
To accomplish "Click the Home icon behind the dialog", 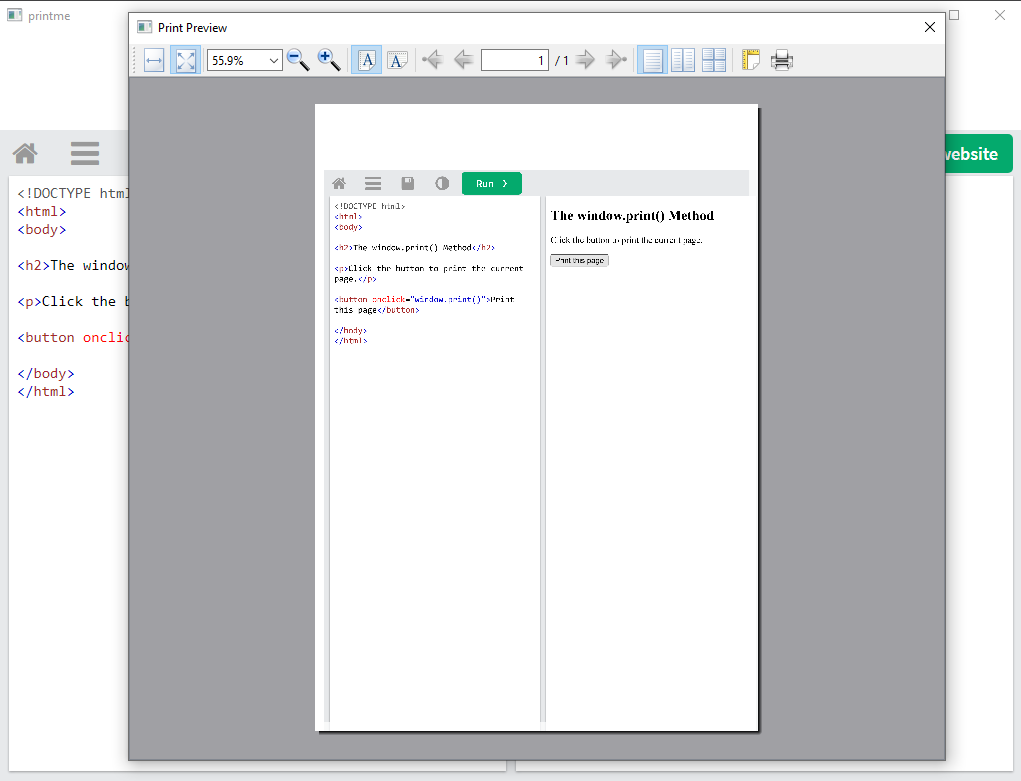I will tap(25, 154).
